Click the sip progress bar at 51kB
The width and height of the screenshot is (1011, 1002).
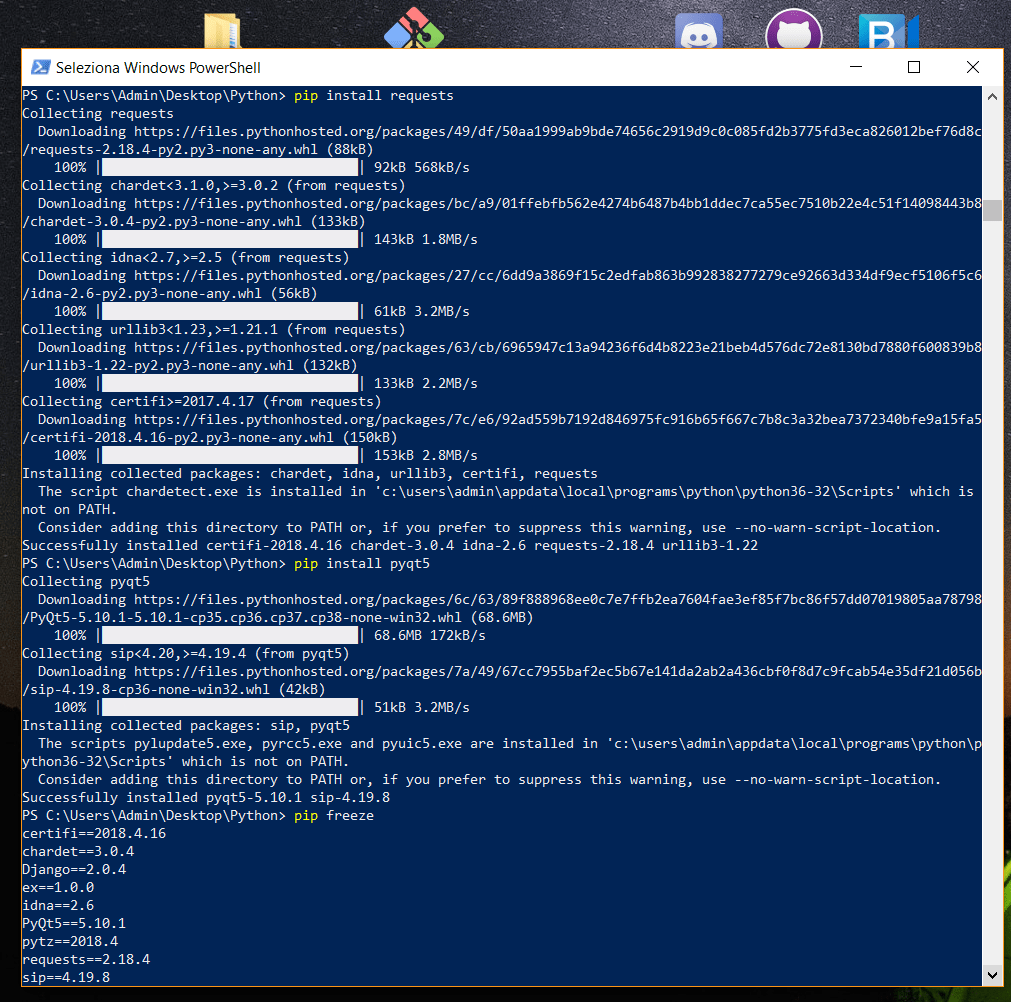pyautogui.click(x=230, y=708)
